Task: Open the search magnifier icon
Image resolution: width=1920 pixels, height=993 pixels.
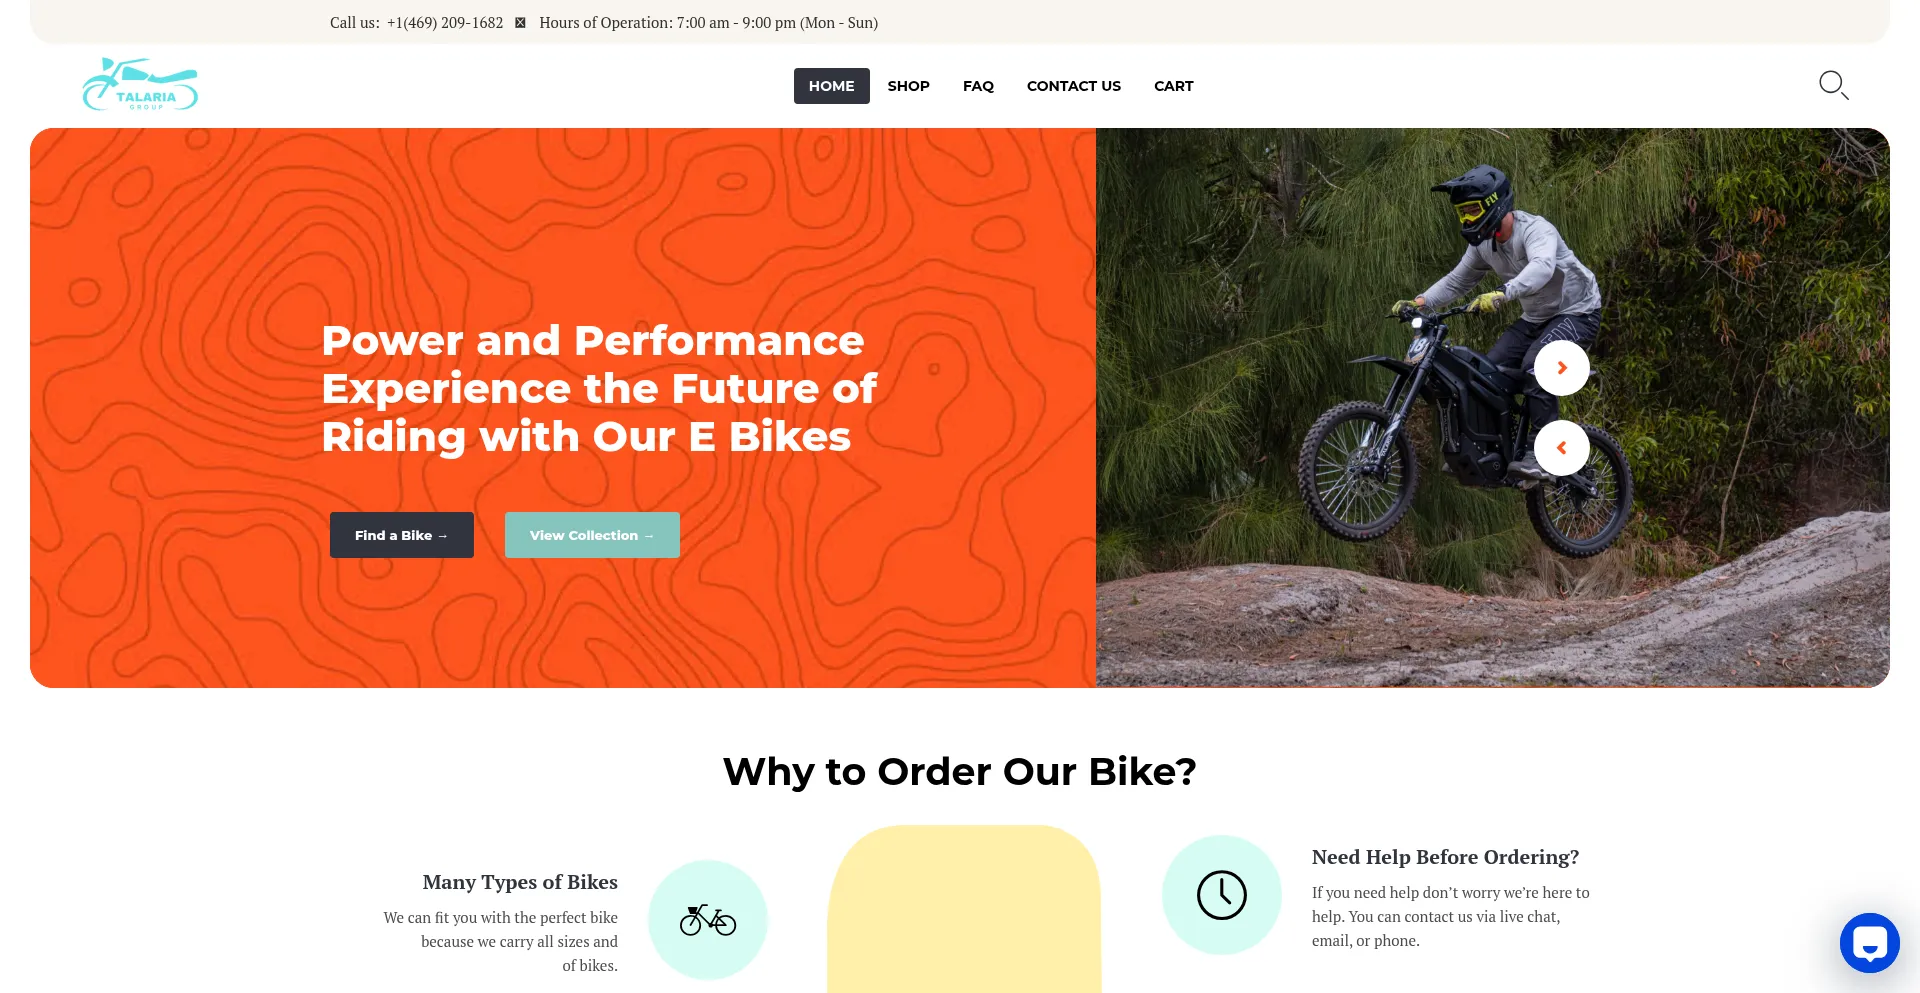Action: 1833,85
